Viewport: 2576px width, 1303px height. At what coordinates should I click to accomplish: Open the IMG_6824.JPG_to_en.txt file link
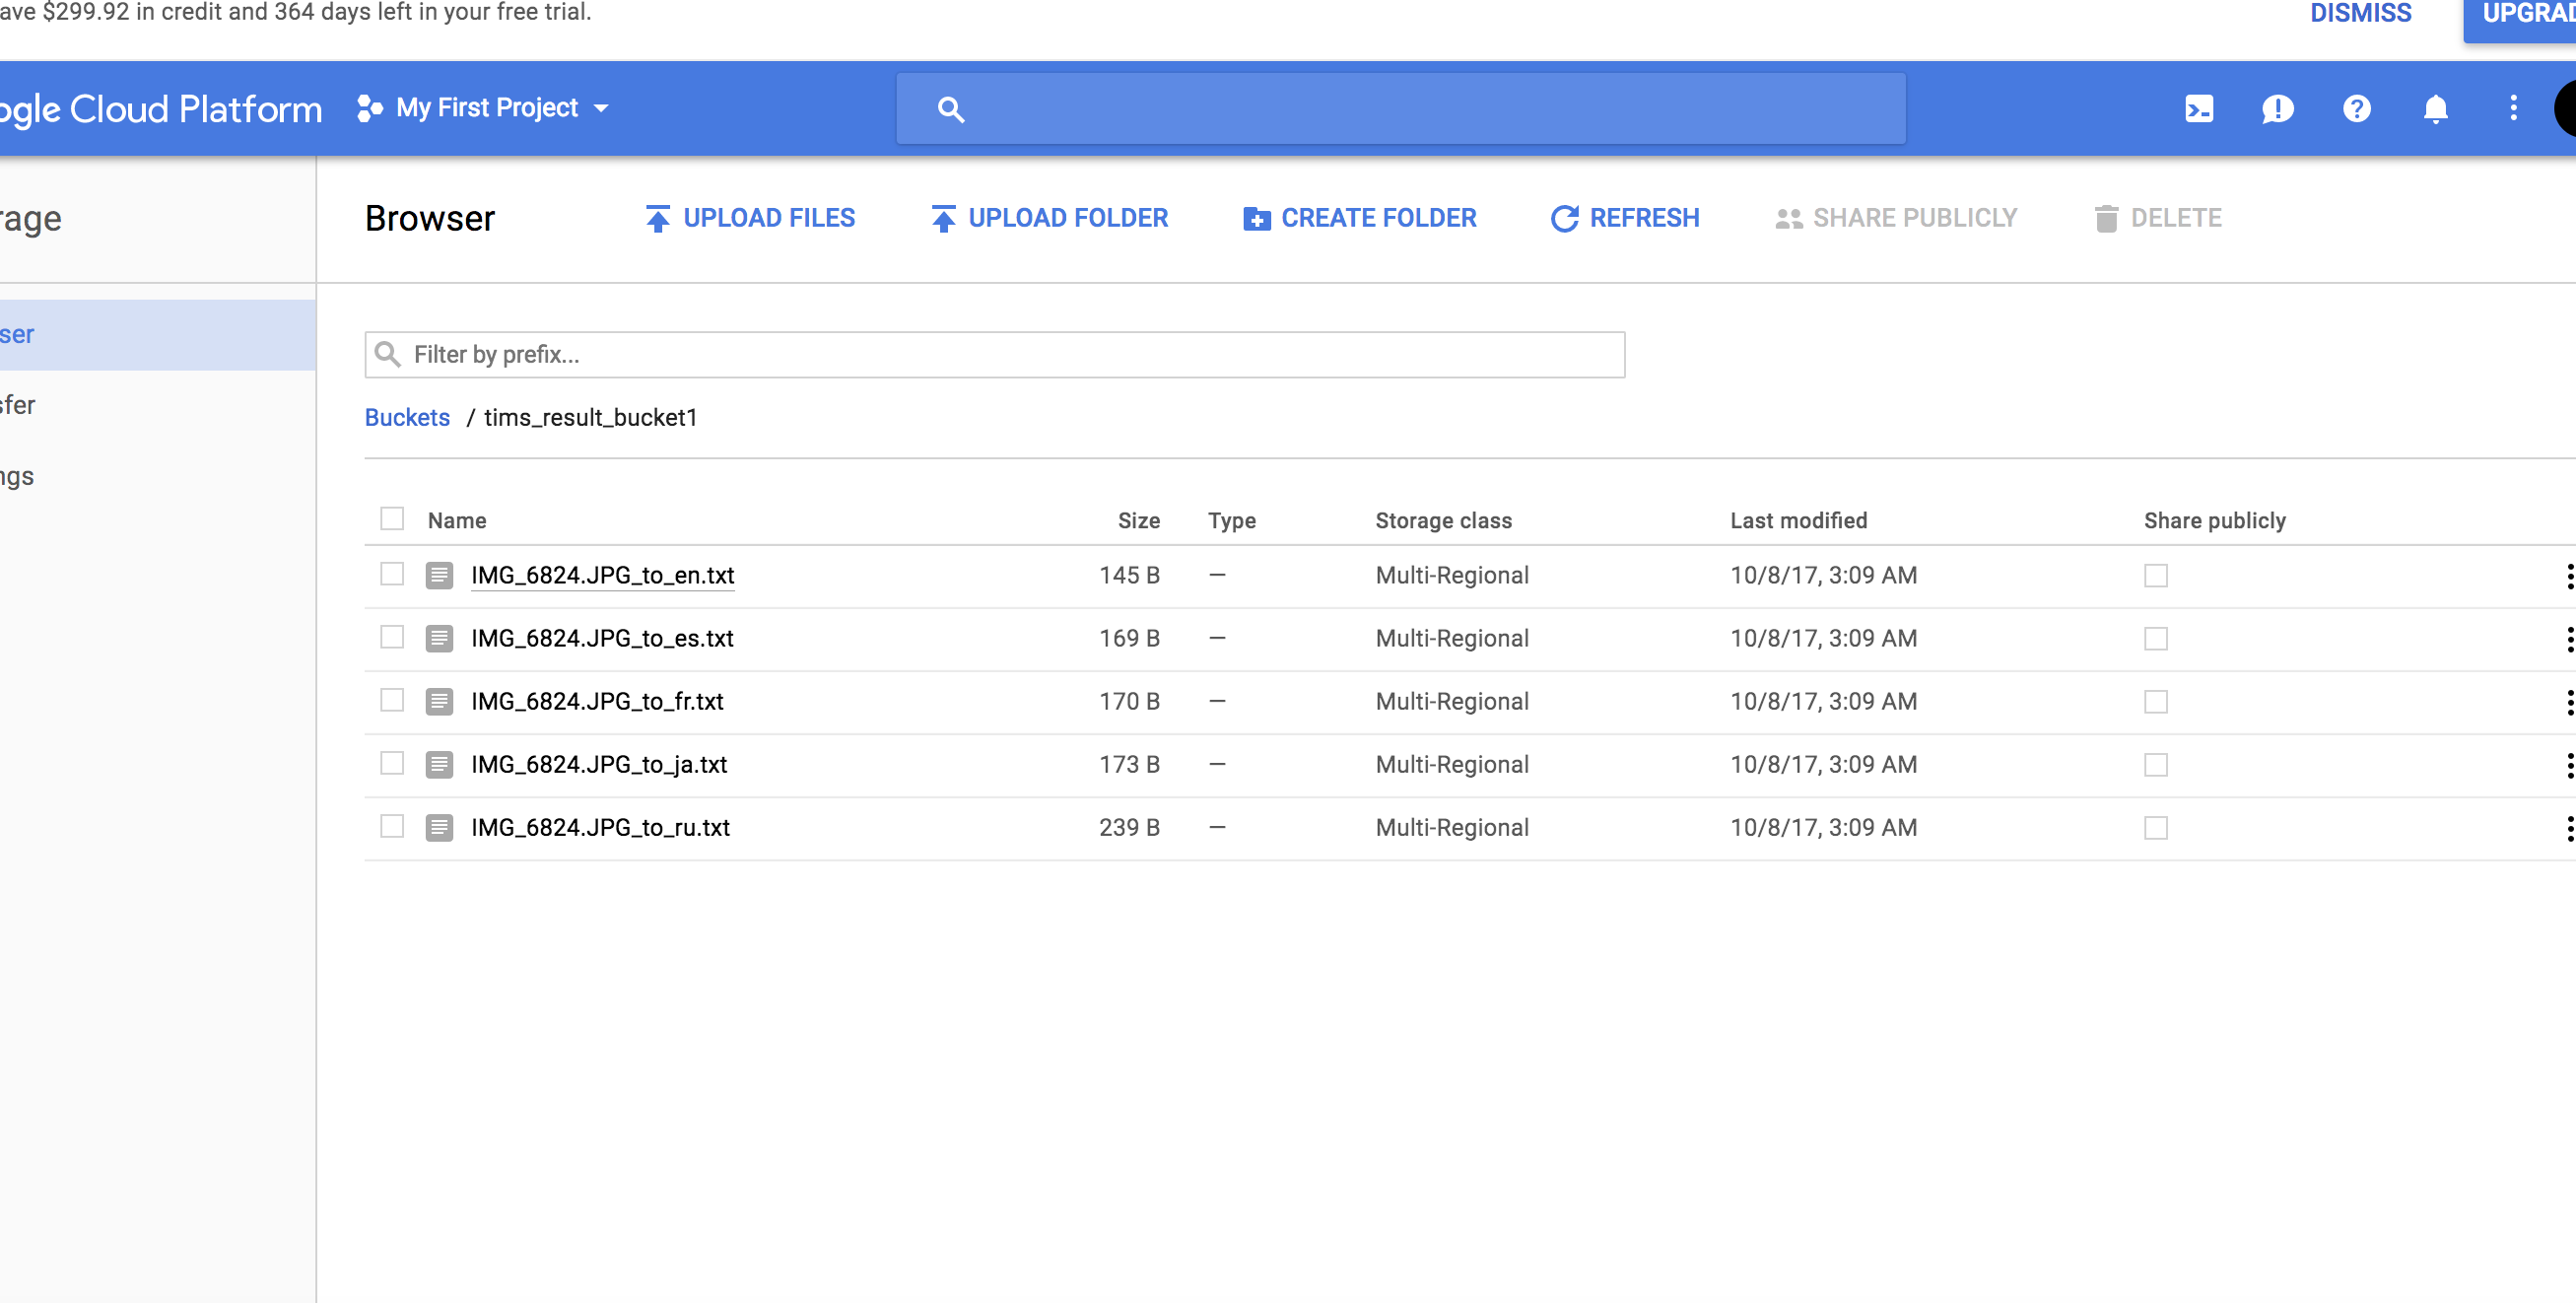click(602, 576)
